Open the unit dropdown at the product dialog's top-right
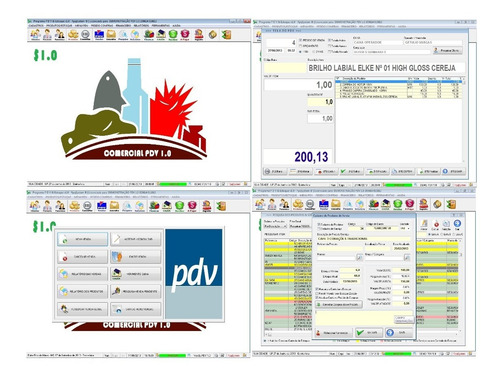500x378 pixels. [405, 229]
